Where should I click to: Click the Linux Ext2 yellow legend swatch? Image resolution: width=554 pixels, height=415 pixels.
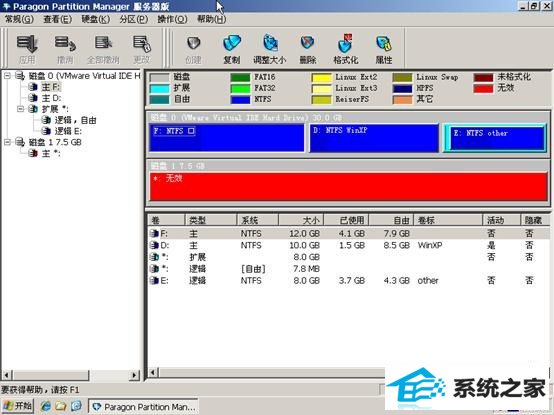point(321,77)
